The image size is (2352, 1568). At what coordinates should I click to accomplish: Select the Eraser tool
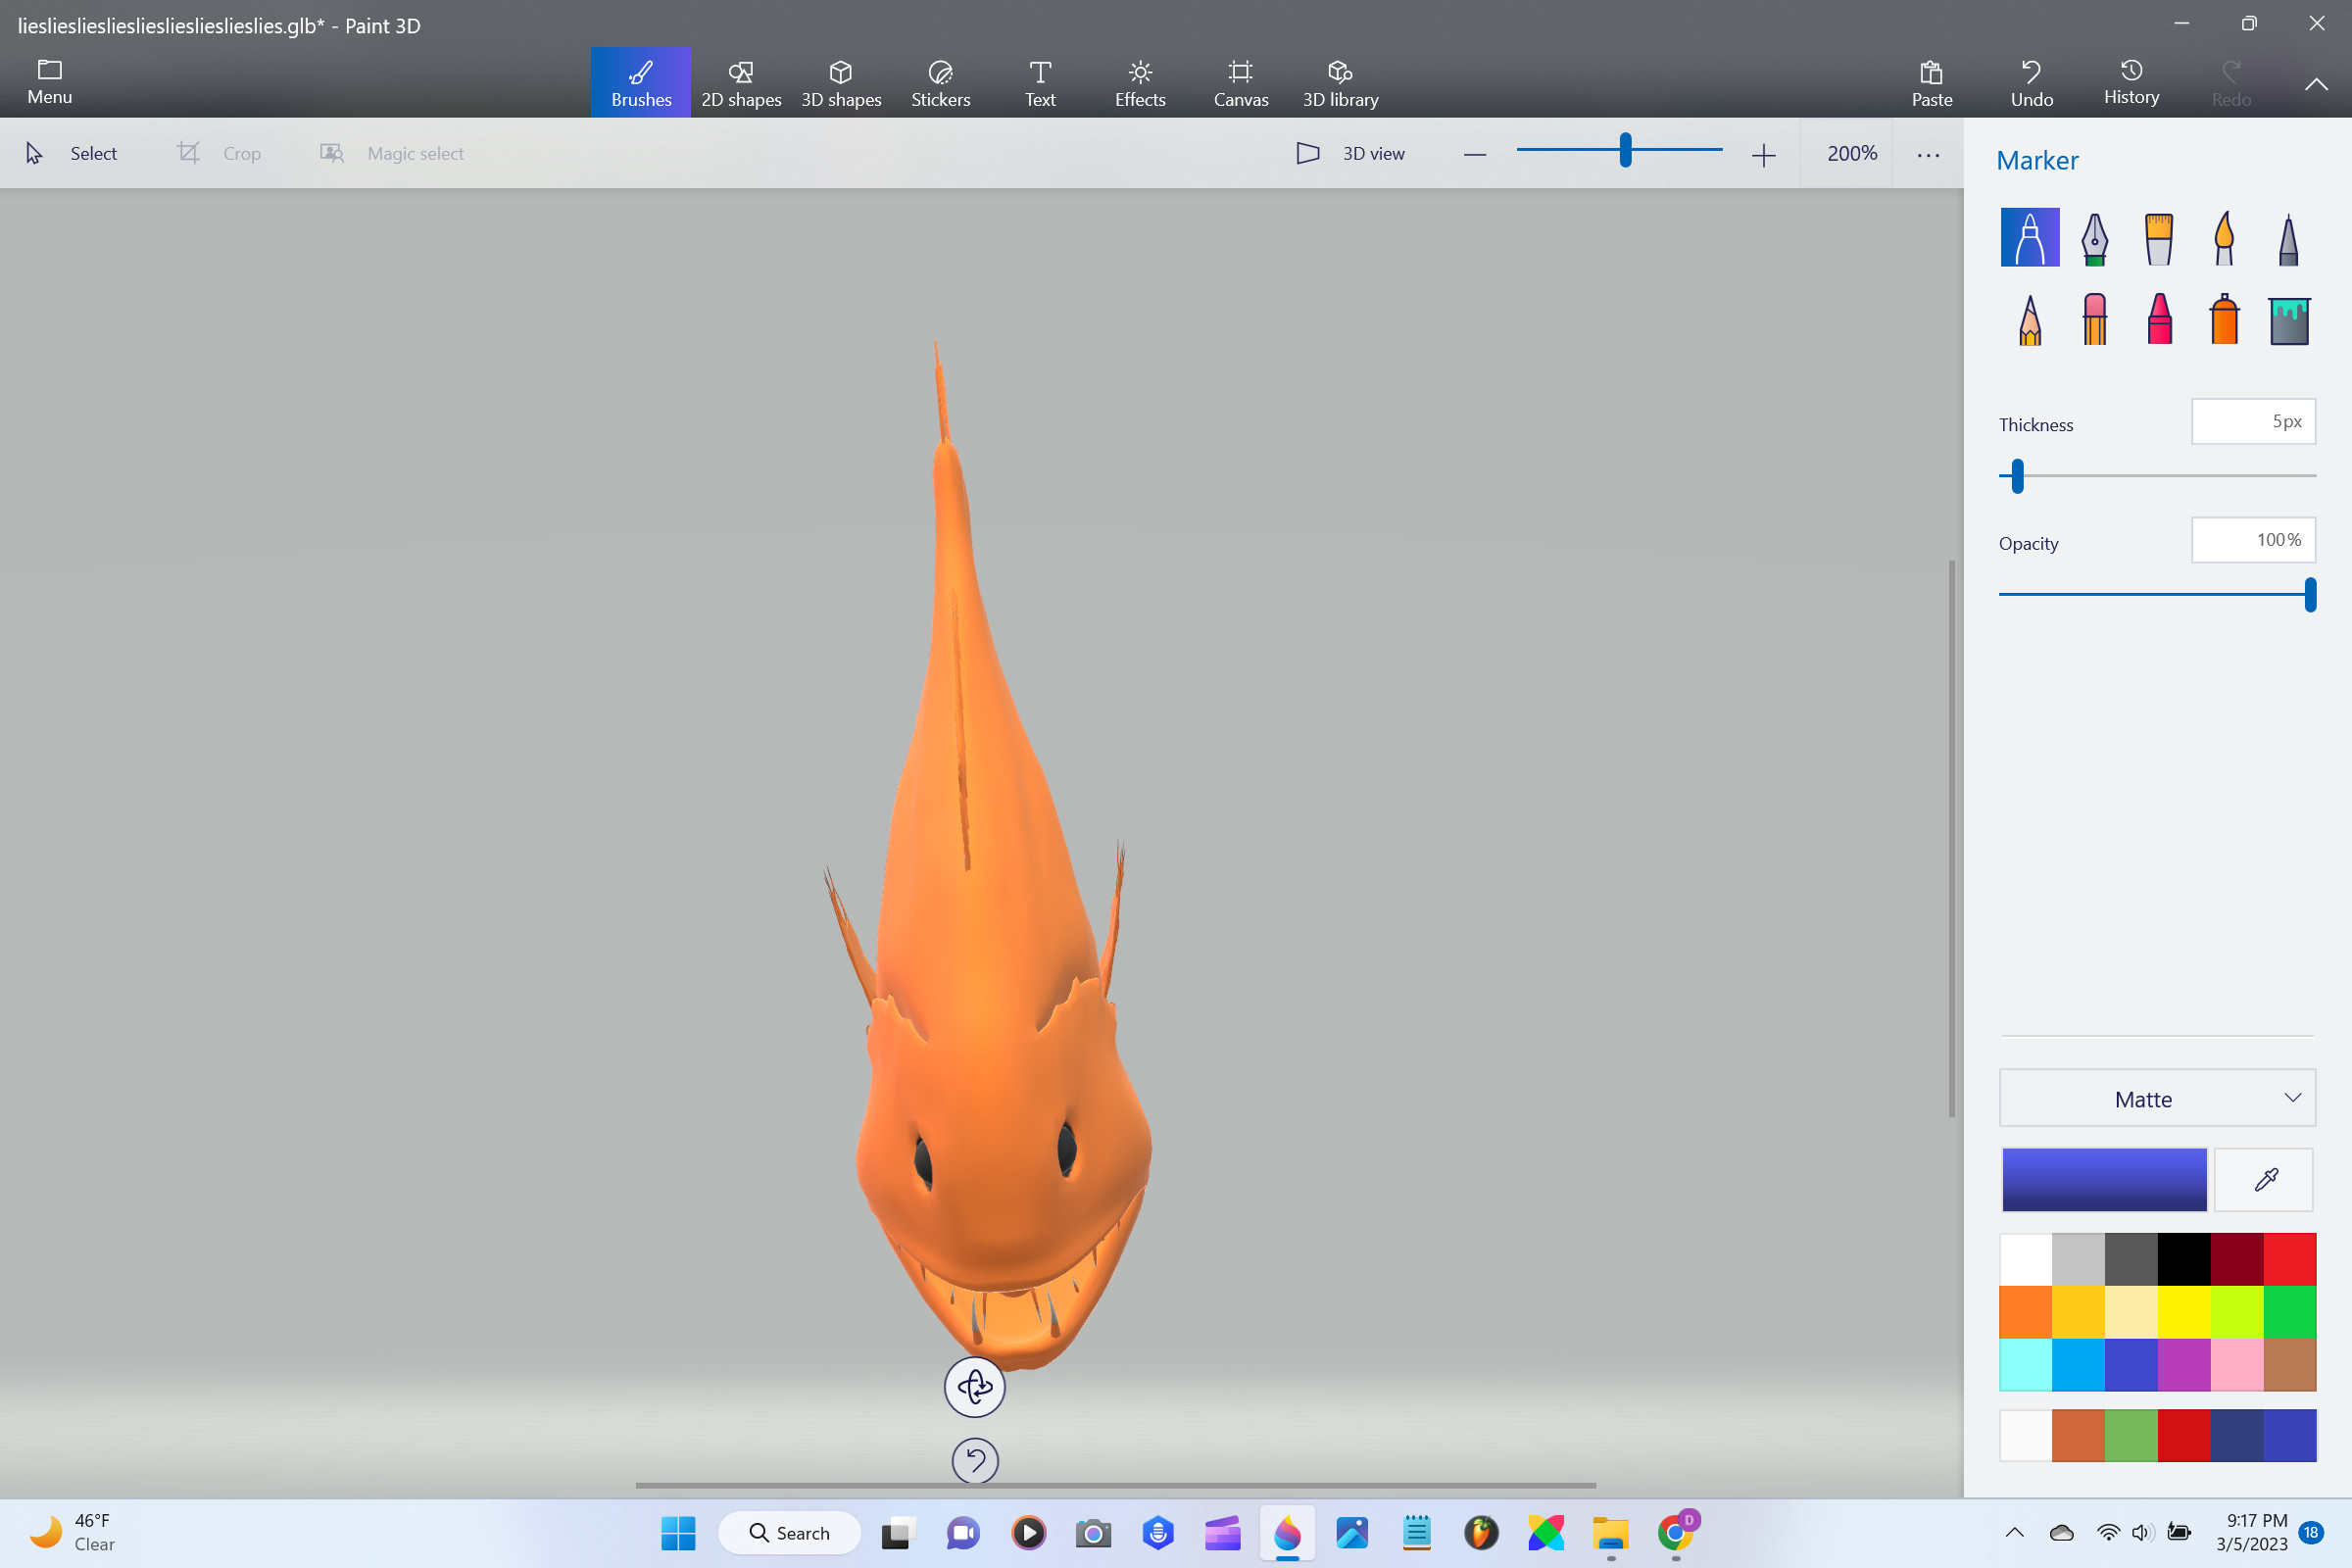pyautogui.click(x=2094, y=320)
